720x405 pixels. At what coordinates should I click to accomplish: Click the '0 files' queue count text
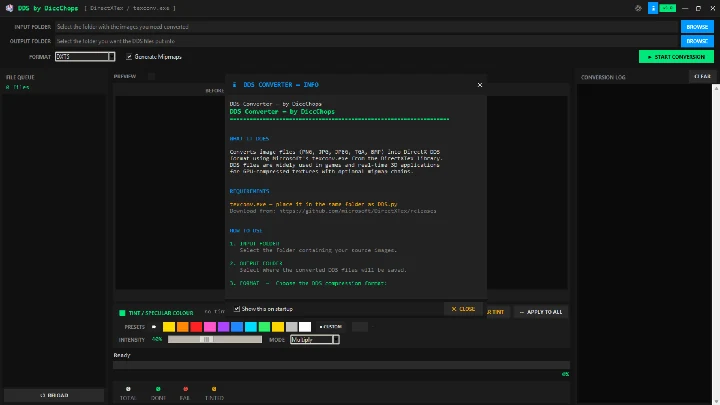17,87
